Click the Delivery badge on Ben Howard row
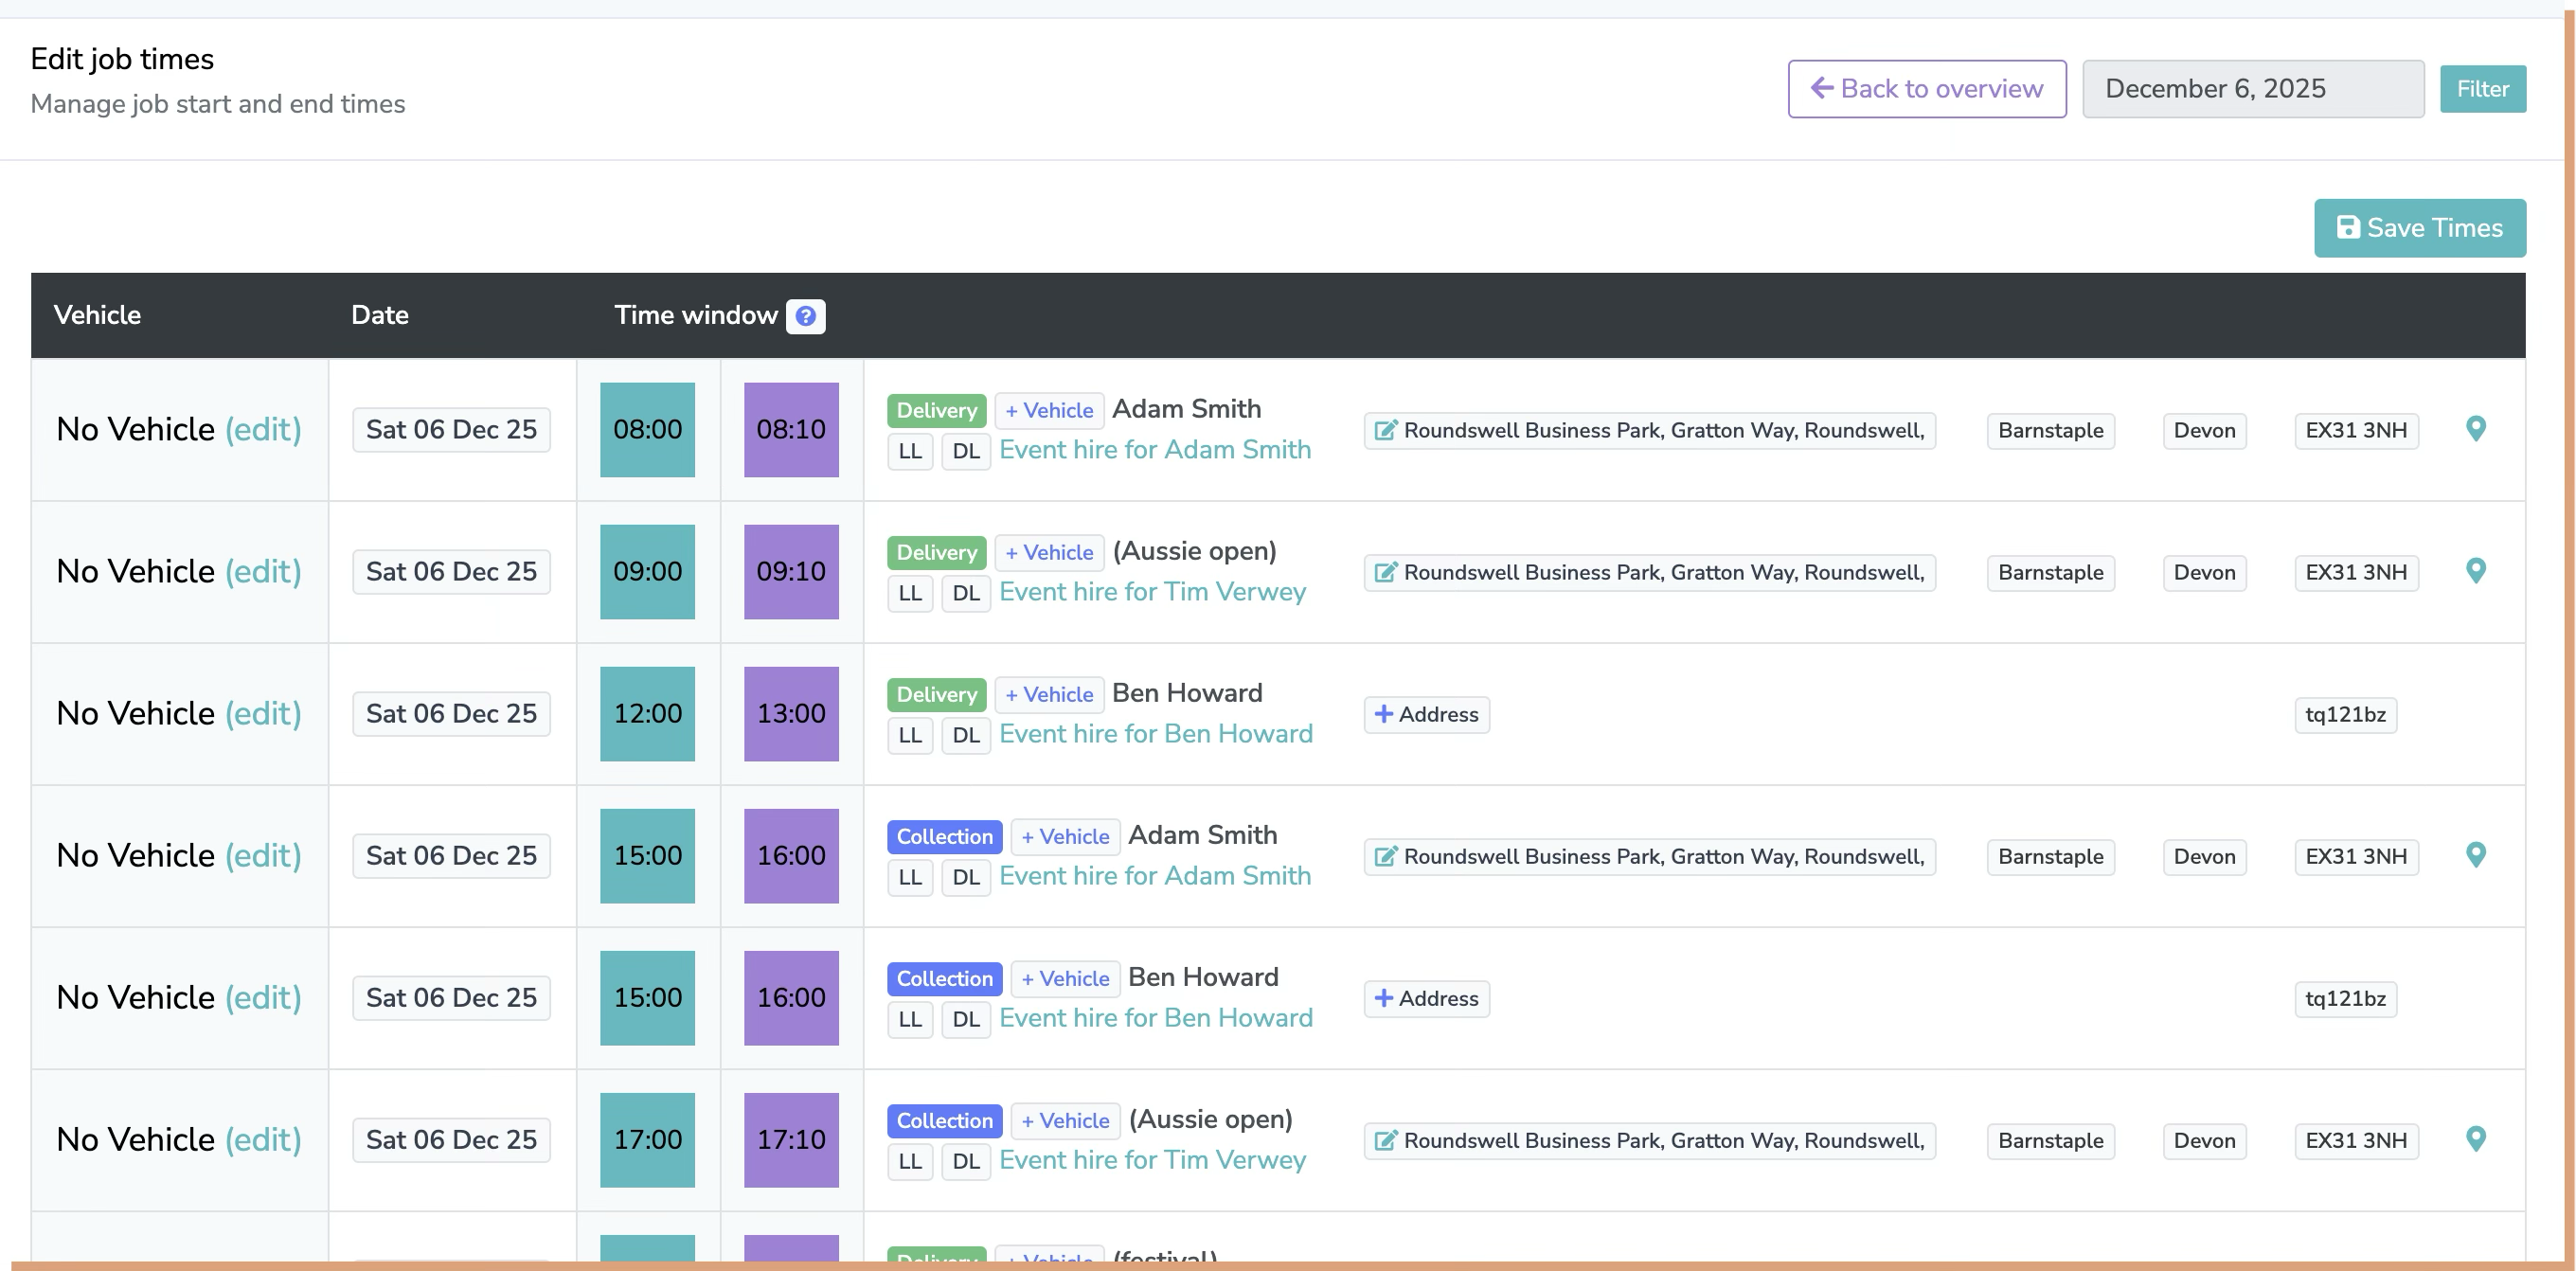The image size is (2576, 1271). click(936, 694)
